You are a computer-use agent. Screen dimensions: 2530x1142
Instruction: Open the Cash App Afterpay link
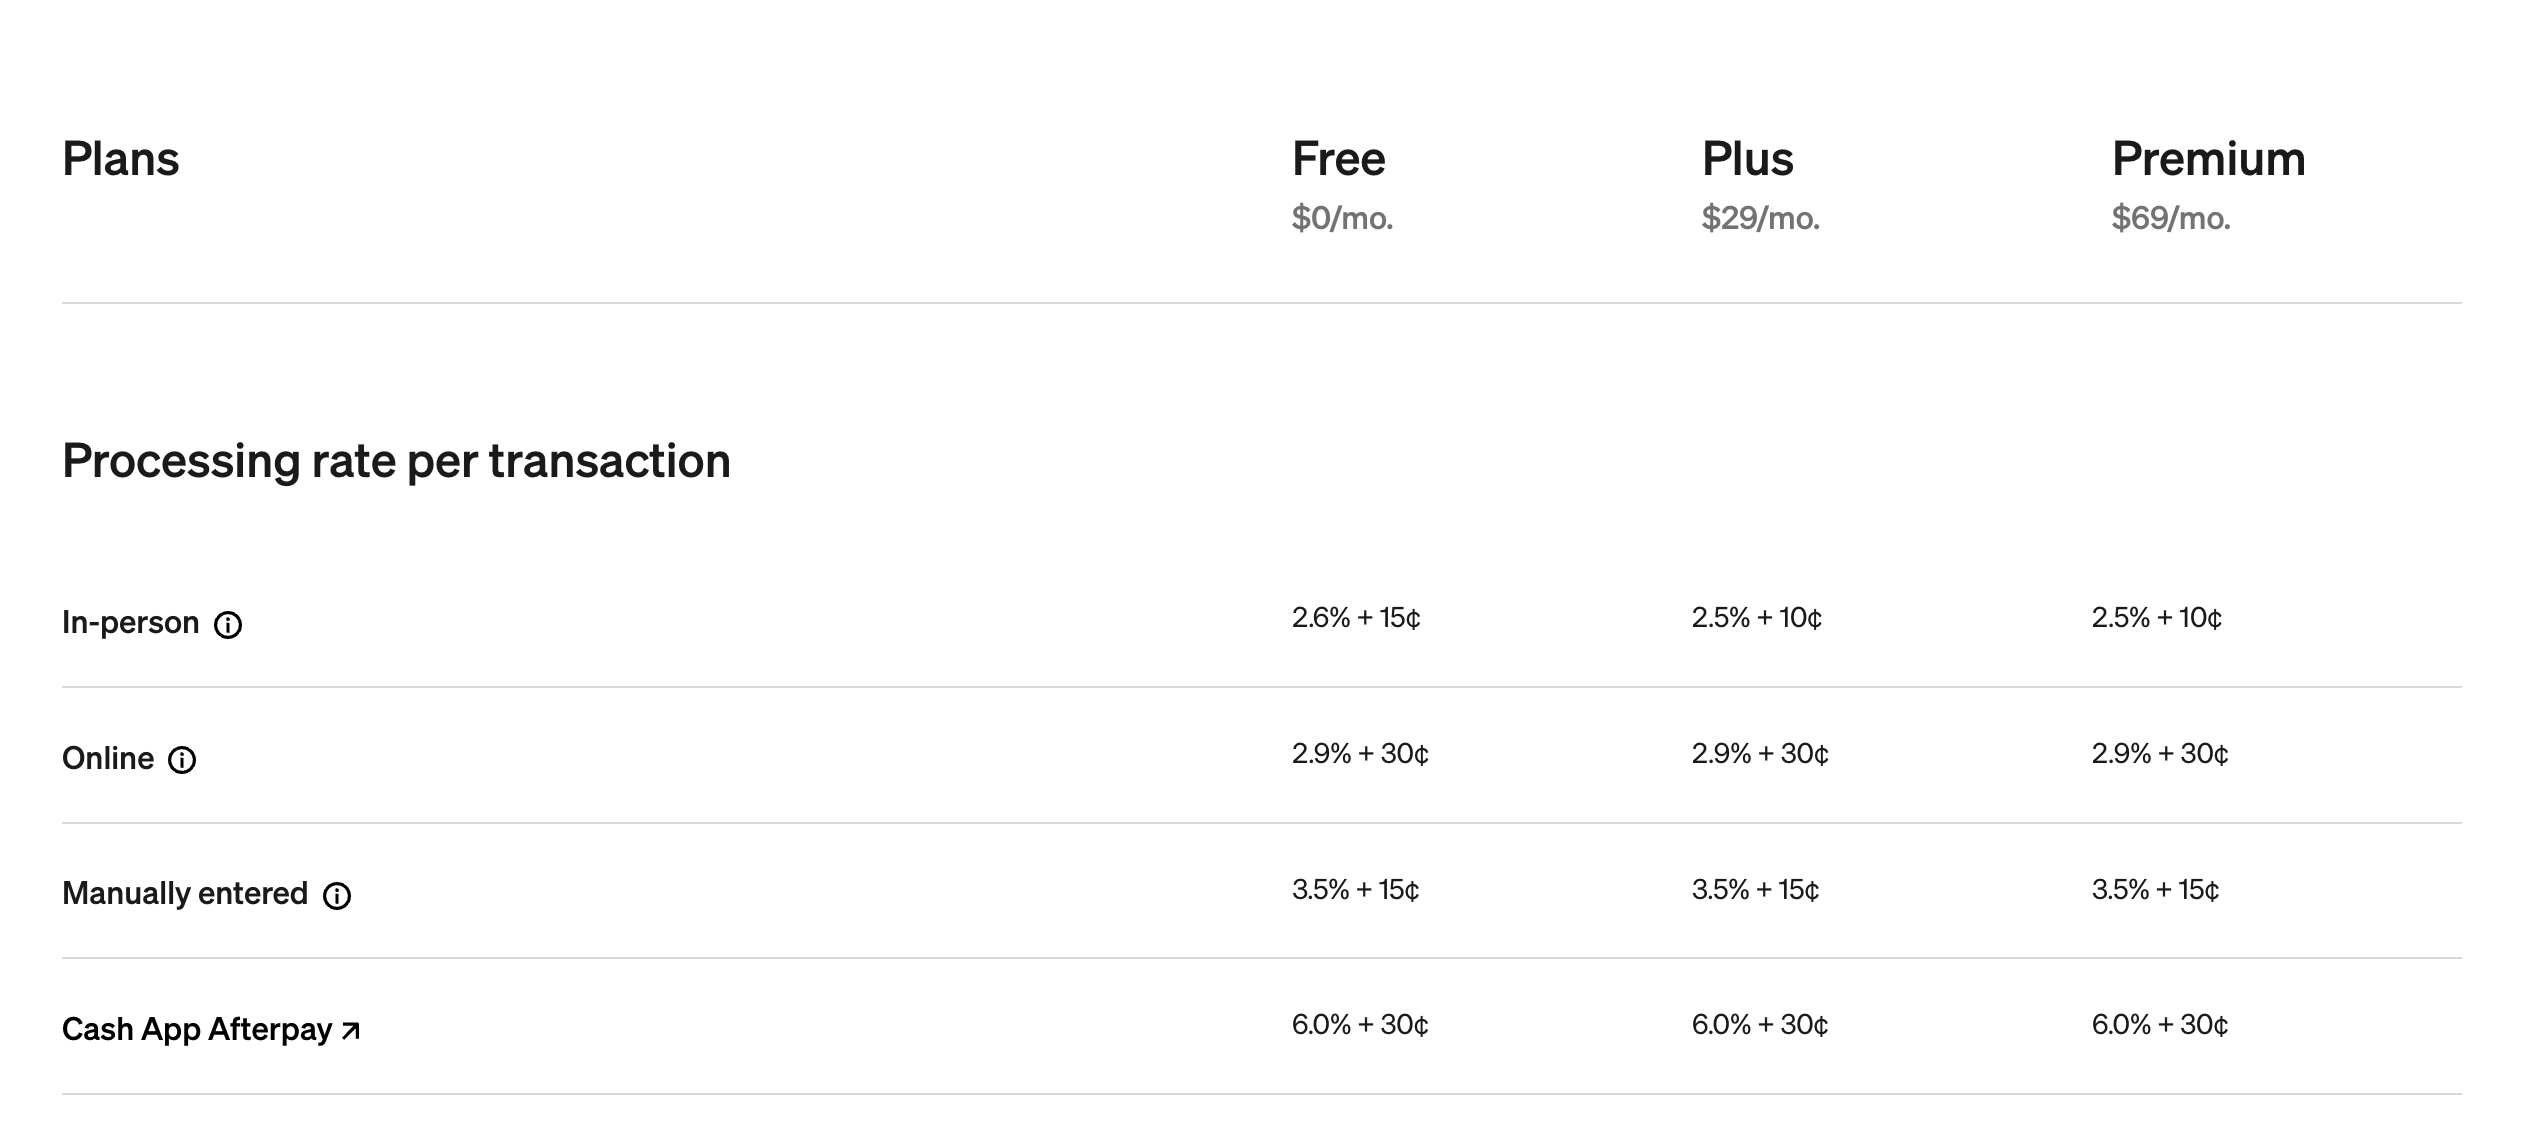coord(197,1029)
